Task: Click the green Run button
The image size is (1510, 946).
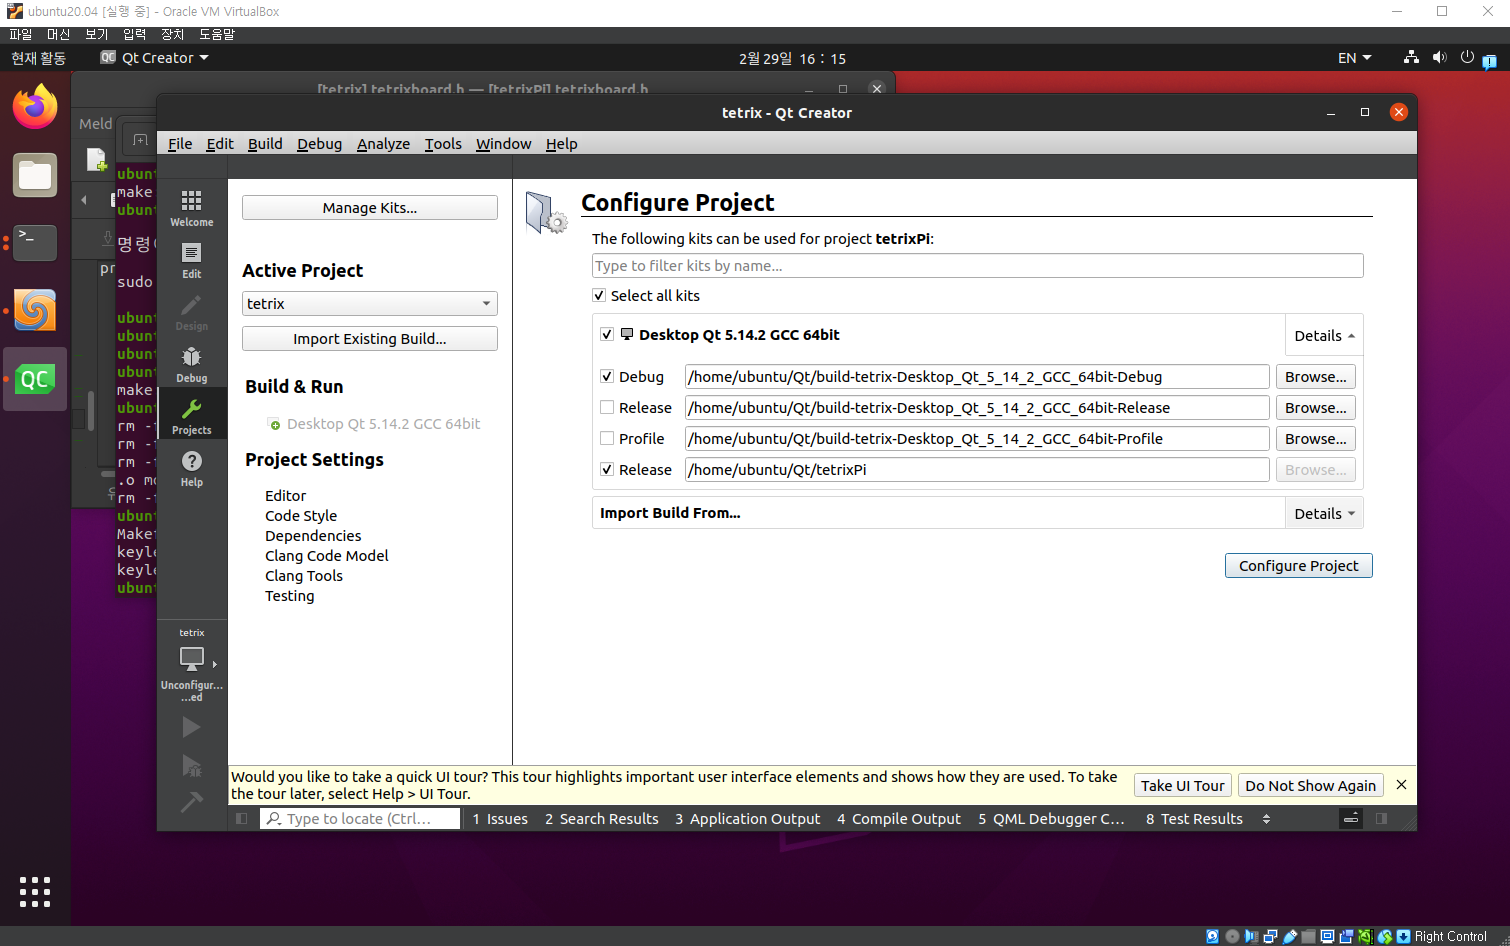Action: pos(191,727)
